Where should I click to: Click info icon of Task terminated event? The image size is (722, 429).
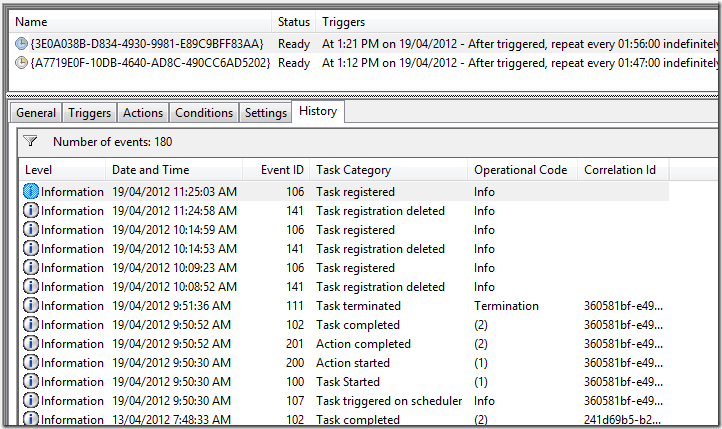click(x=31, y=306)
